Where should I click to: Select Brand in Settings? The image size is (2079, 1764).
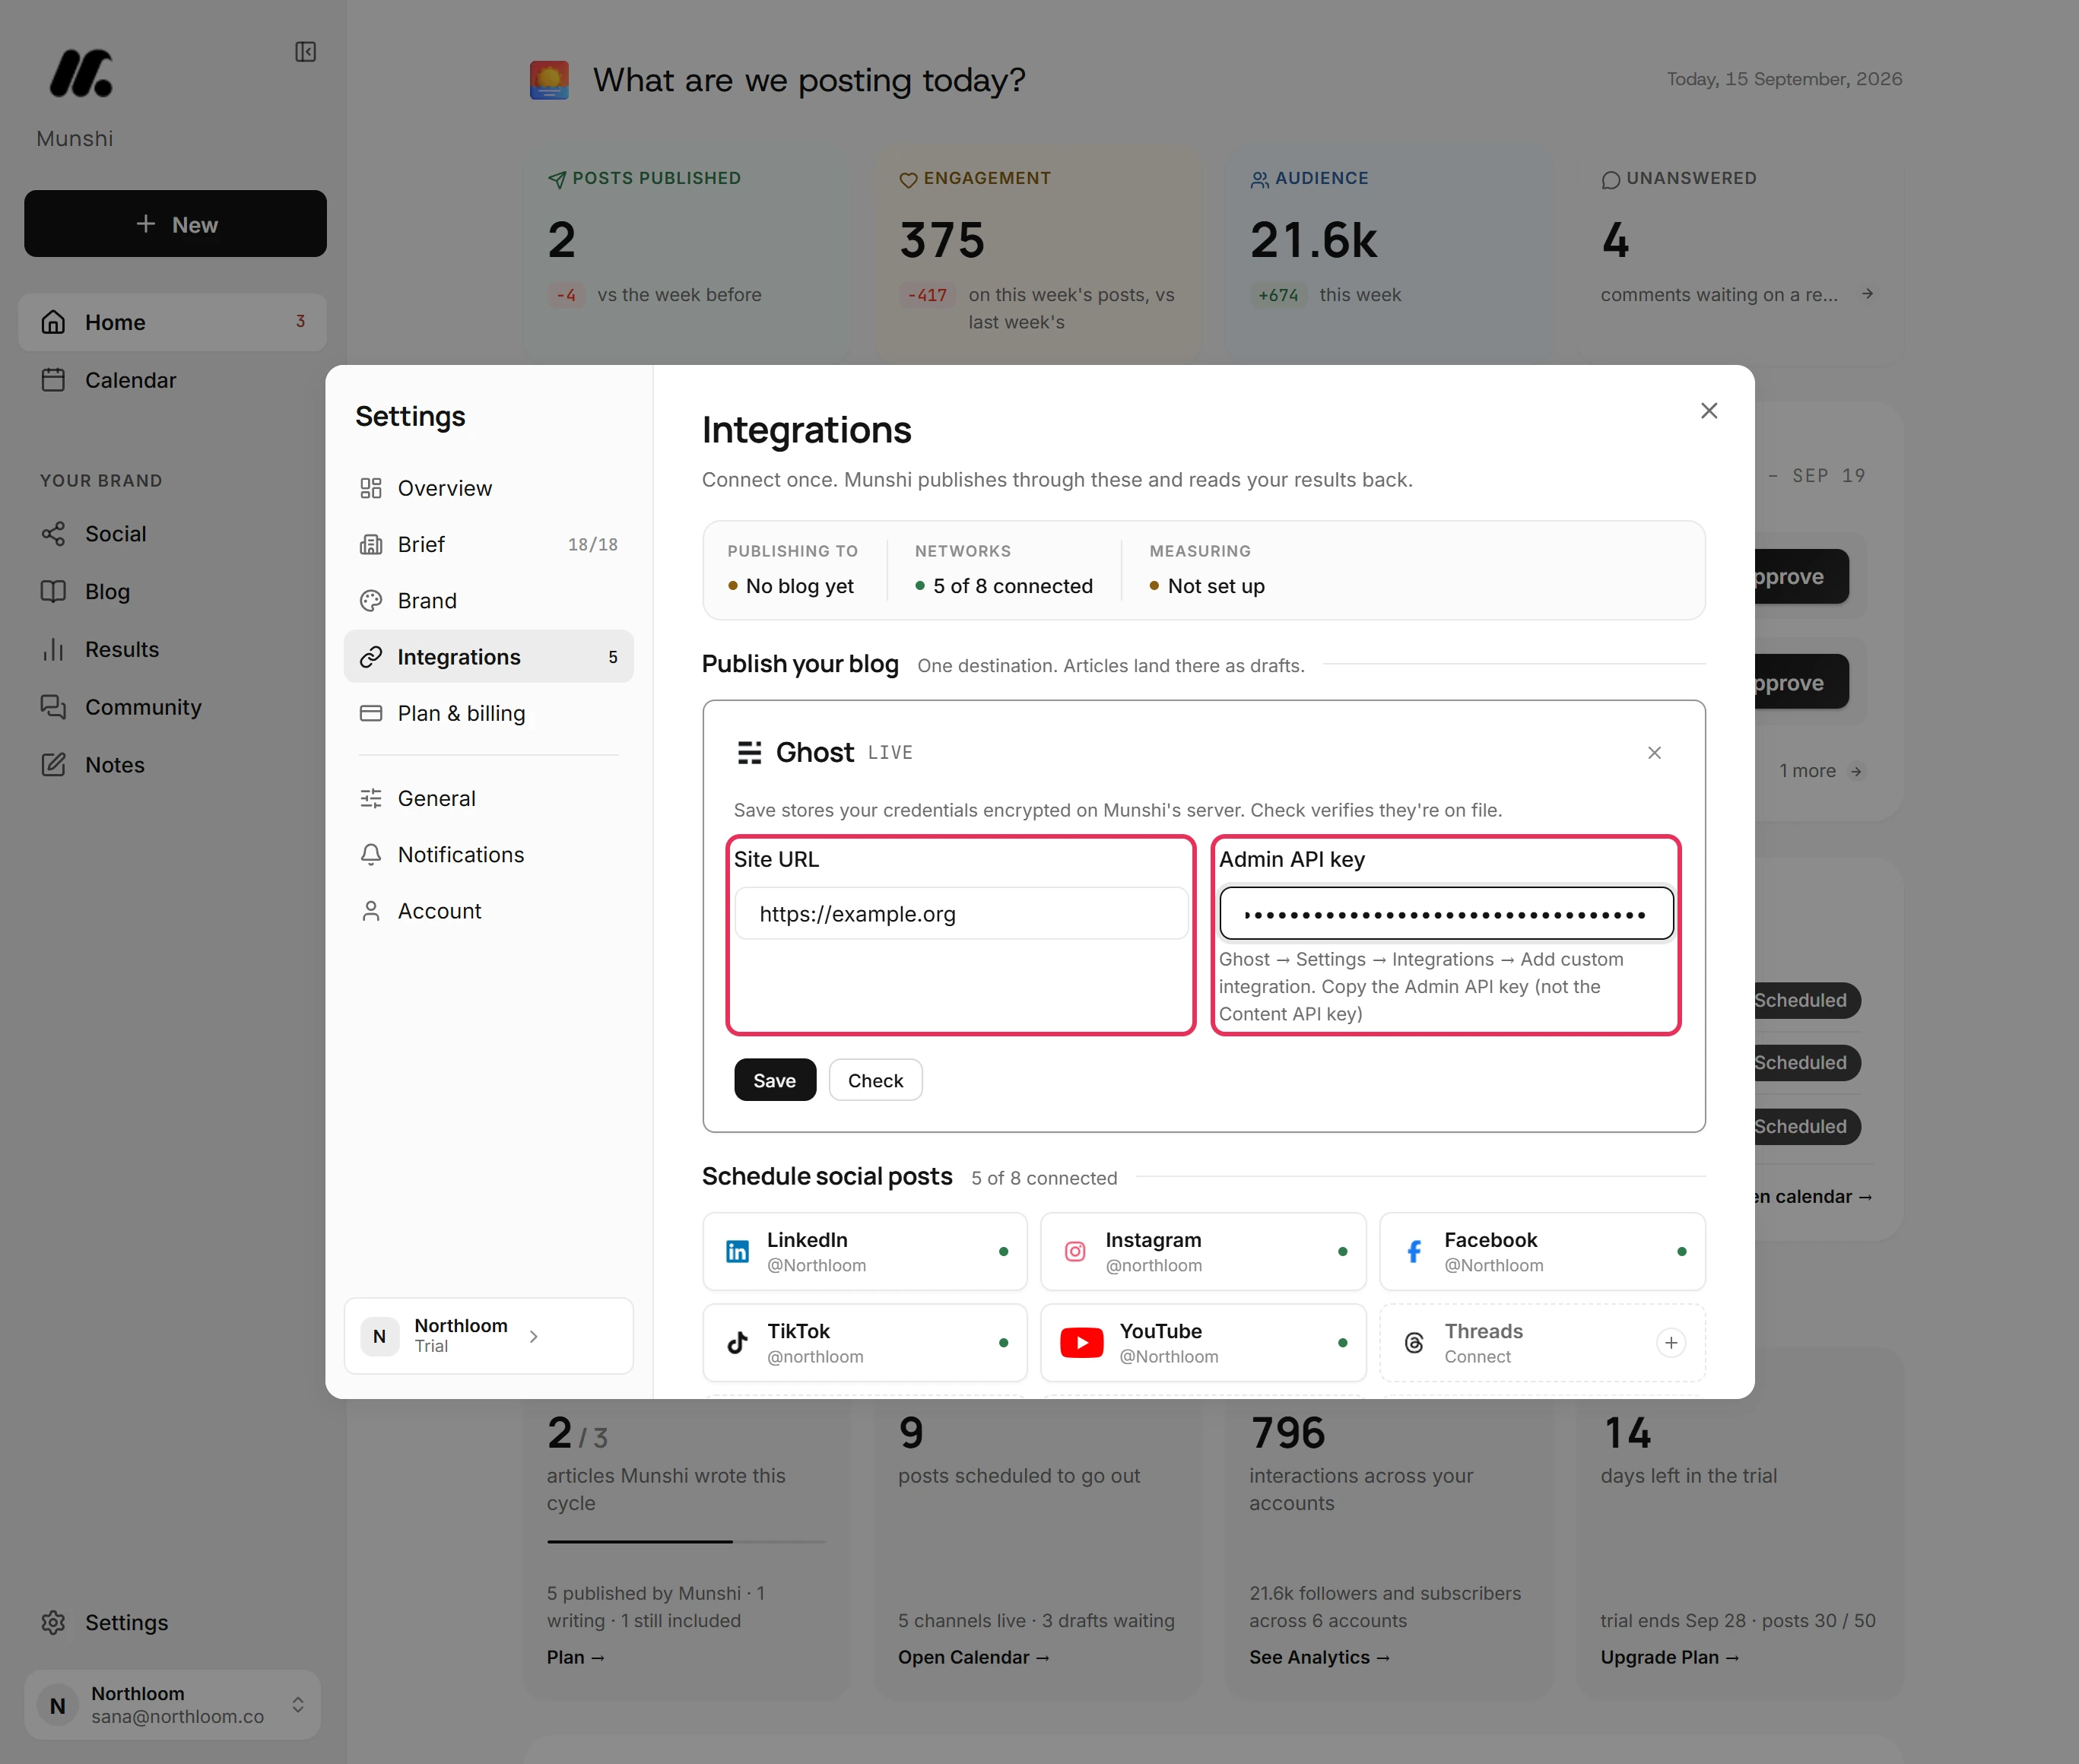coord(488,601)
